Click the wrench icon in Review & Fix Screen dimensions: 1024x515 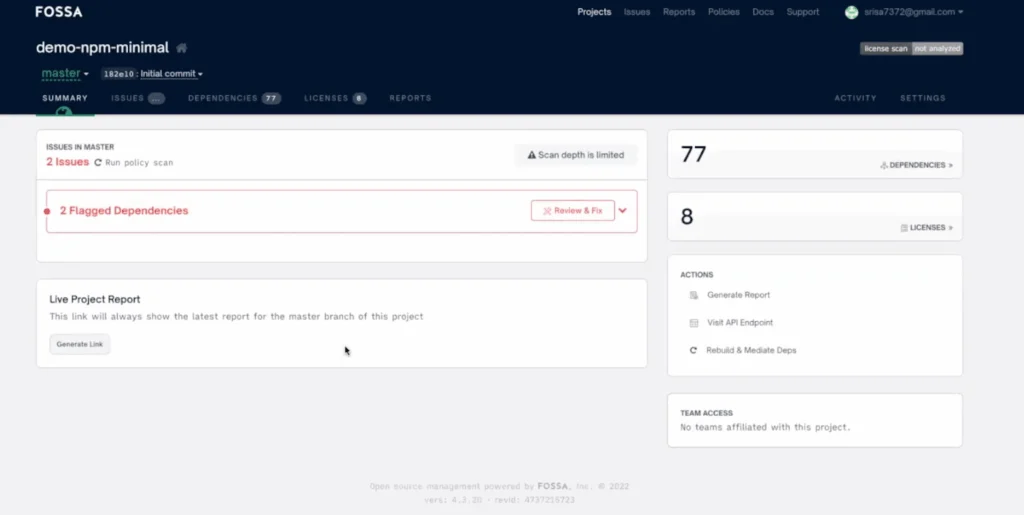point(547,211)
